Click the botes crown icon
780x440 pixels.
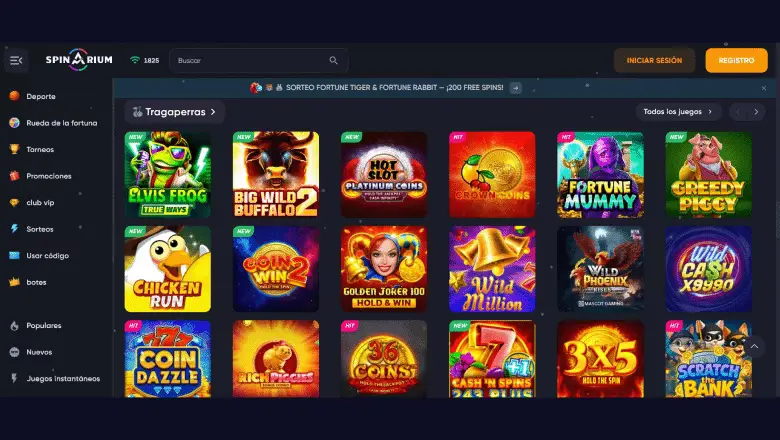point(14,282)
